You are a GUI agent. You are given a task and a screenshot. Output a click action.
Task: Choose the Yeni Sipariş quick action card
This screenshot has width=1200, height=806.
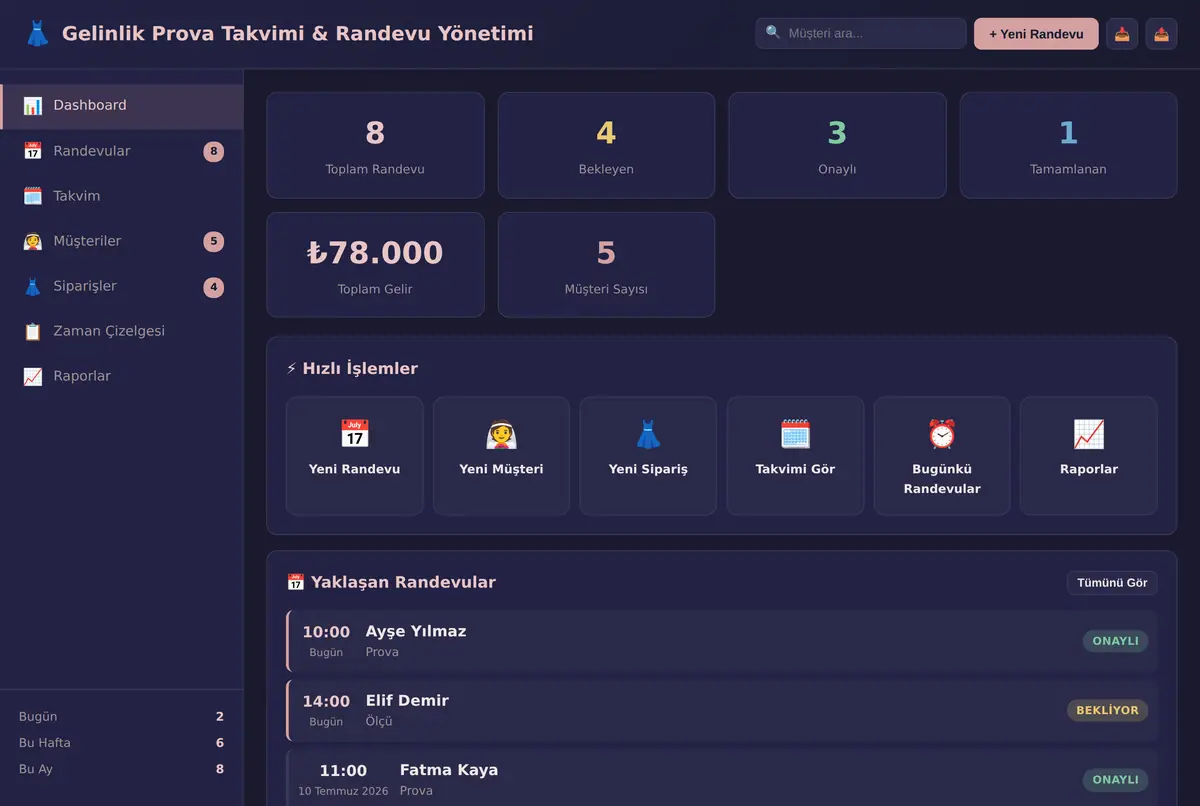(648, 456)
